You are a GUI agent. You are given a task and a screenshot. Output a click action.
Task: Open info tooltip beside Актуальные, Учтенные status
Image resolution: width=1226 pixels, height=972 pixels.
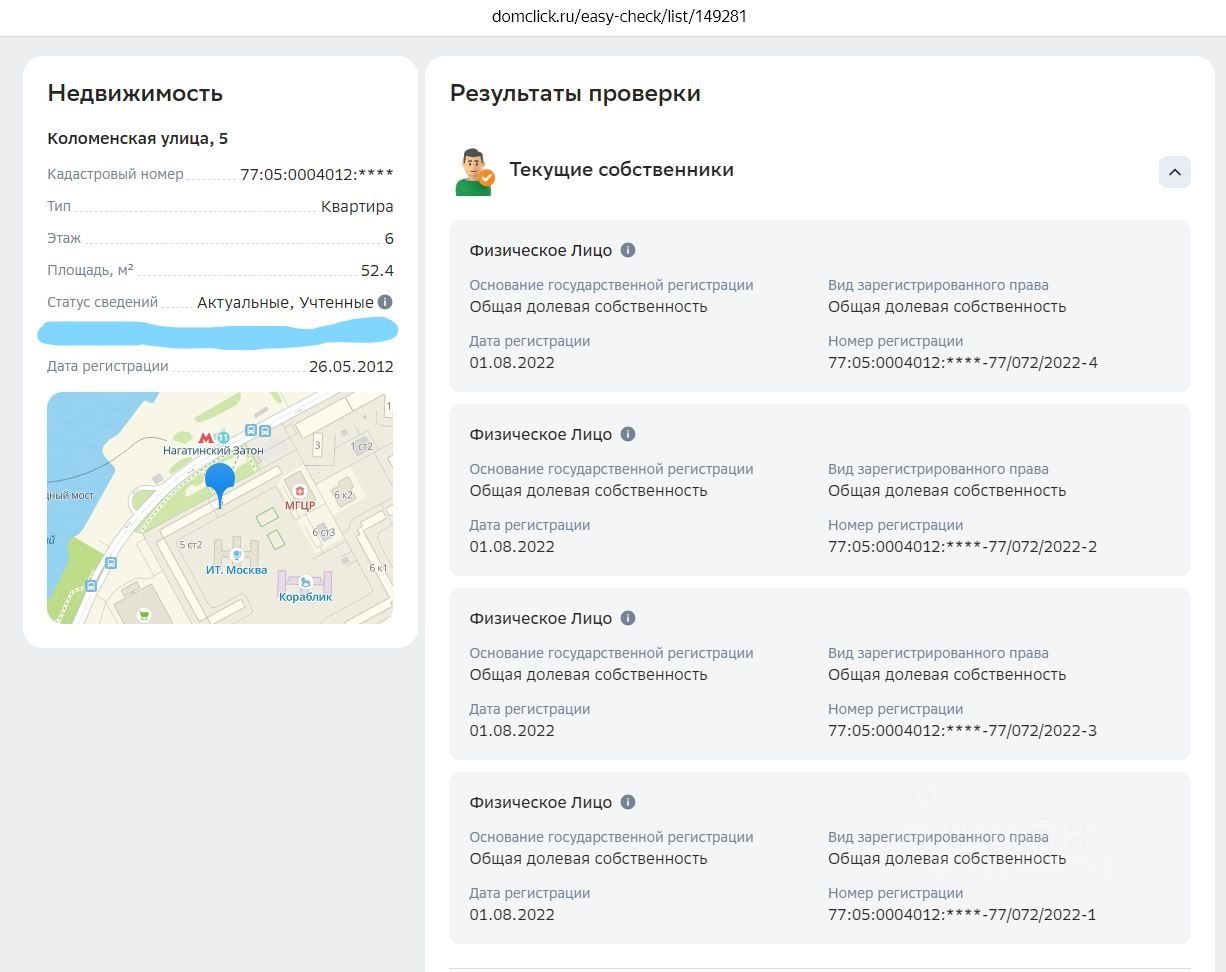[386, 302]
